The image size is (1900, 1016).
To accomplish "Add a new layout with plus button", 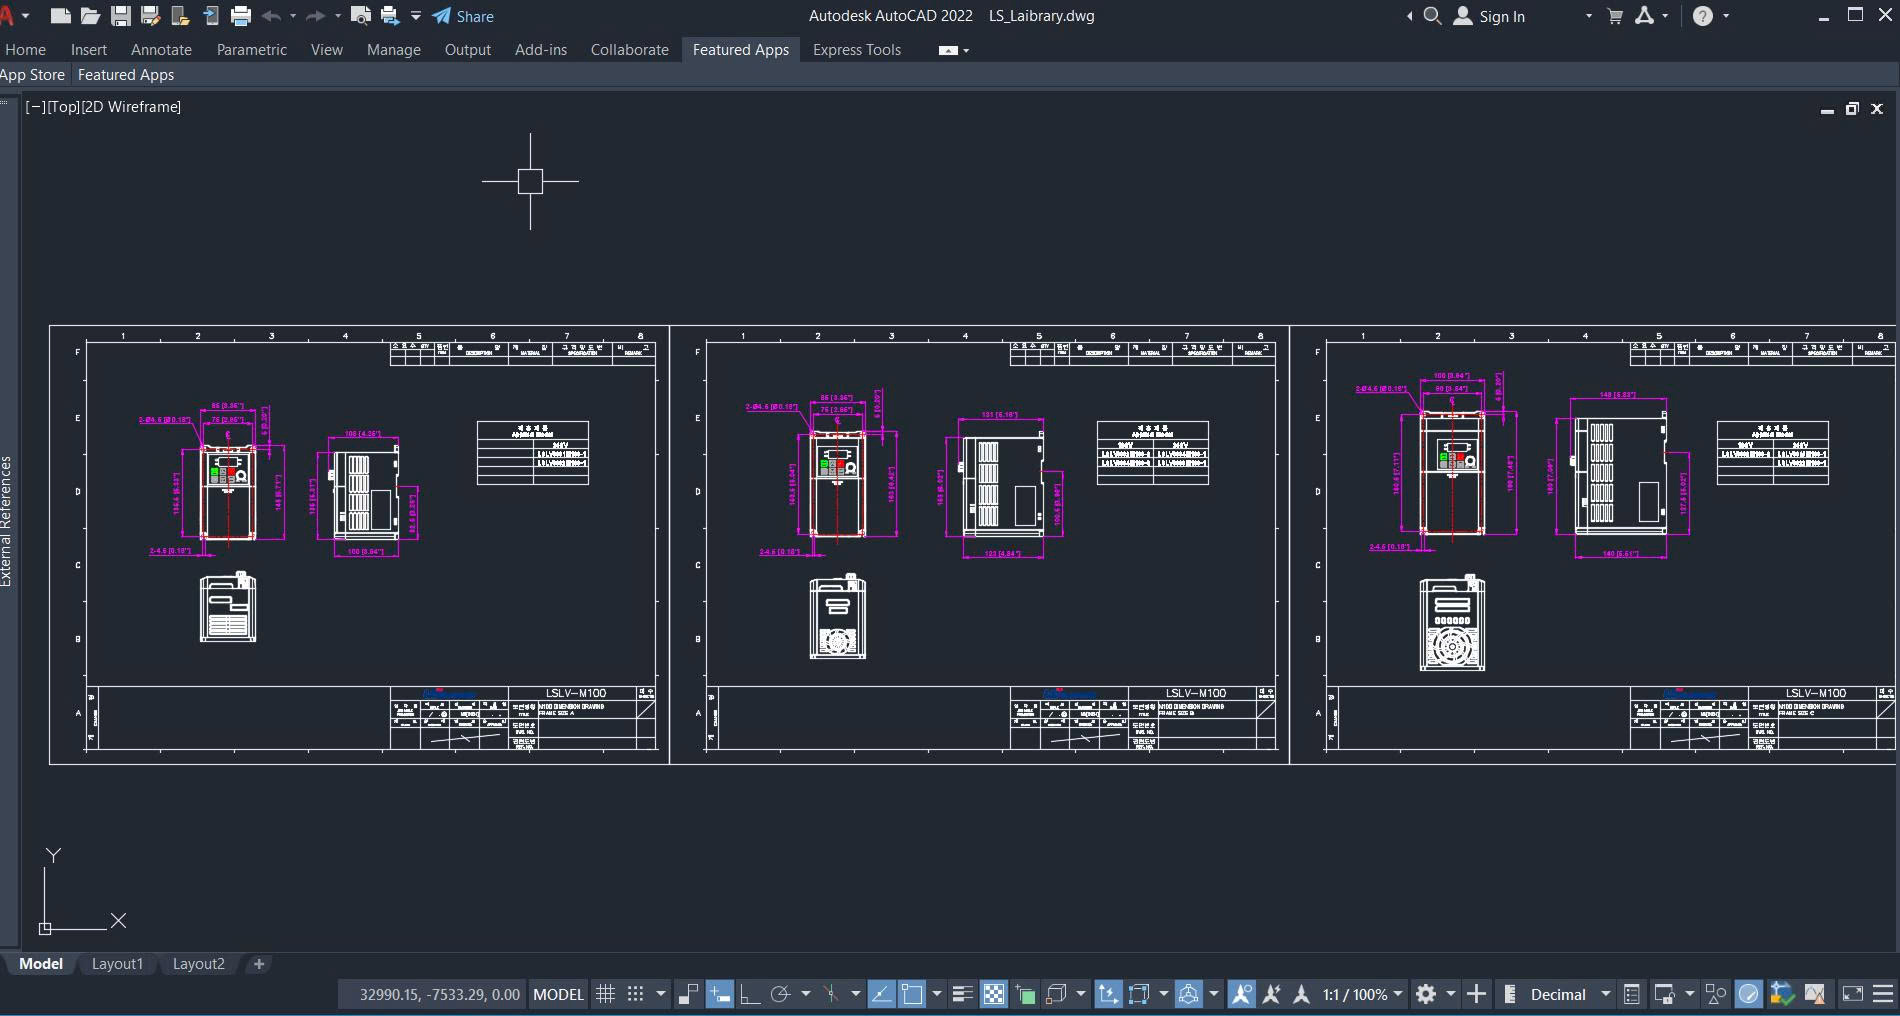I will point(259,964).
